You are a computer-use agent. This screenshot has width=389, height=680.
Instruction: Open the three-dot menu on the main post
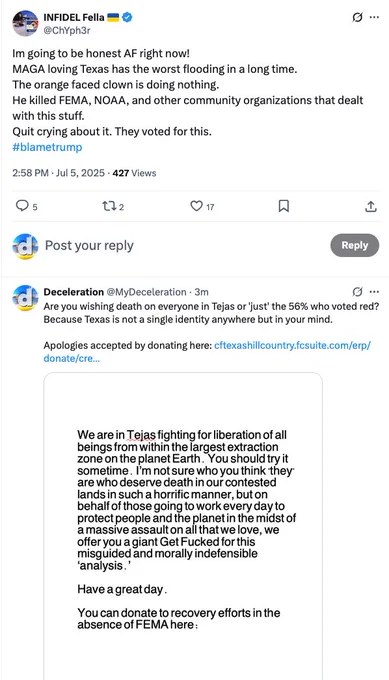tap(374, 17)
